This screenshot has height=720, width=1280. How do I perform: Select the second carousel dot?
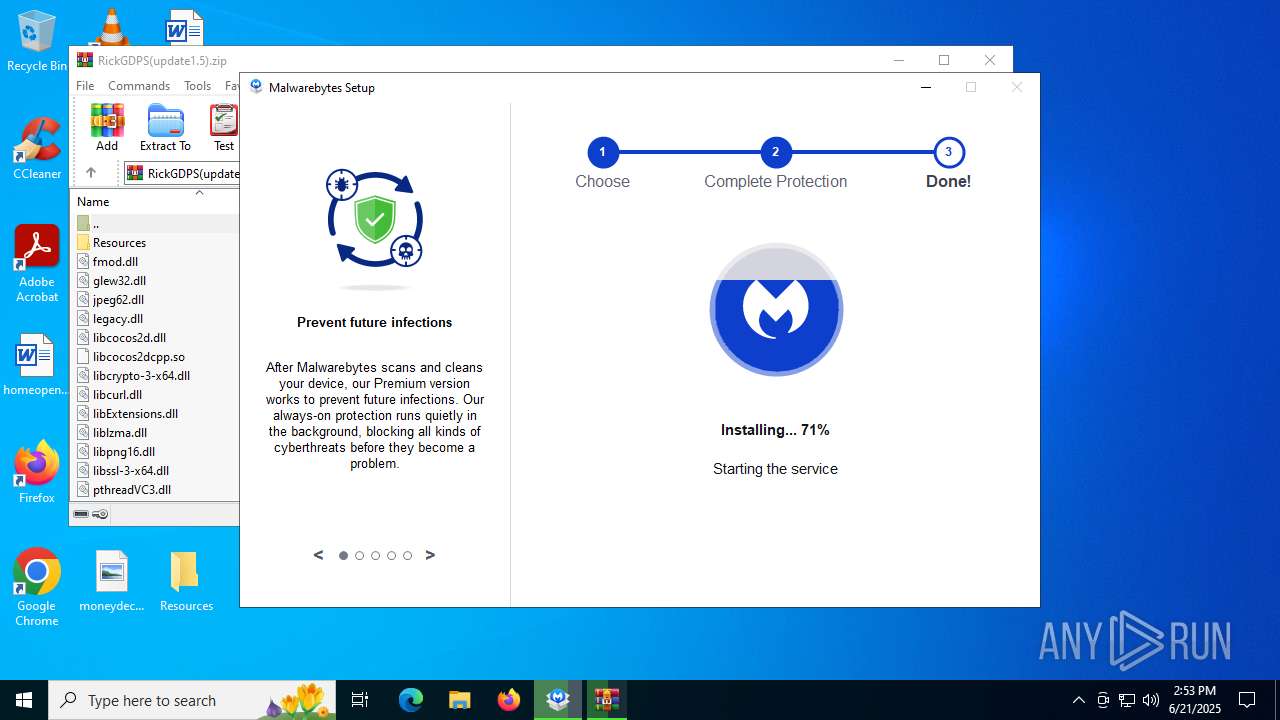click(x=359, y=555)
